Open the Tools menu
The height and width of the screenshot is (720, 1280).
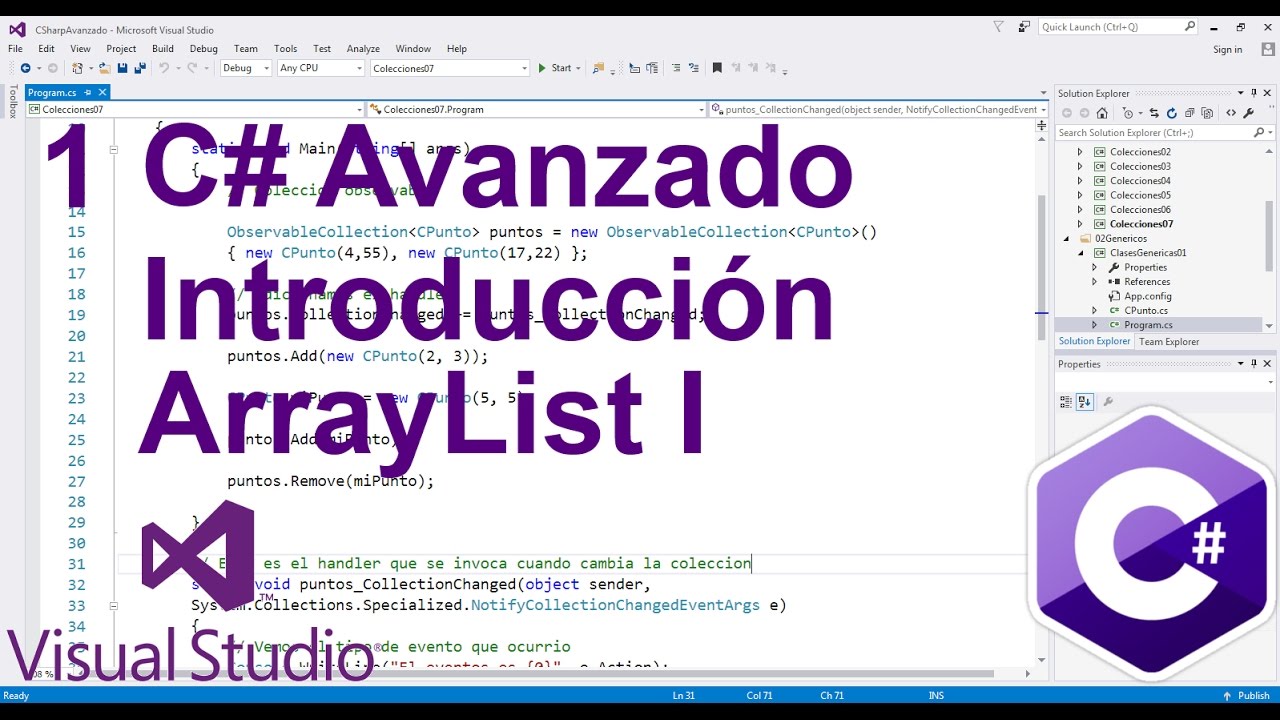[x=286, y=48]
